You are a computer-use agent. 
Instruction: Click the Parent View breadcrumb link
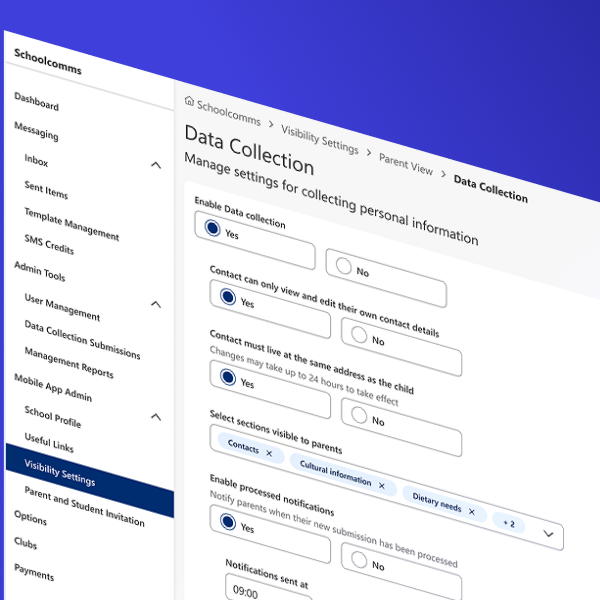407,164
